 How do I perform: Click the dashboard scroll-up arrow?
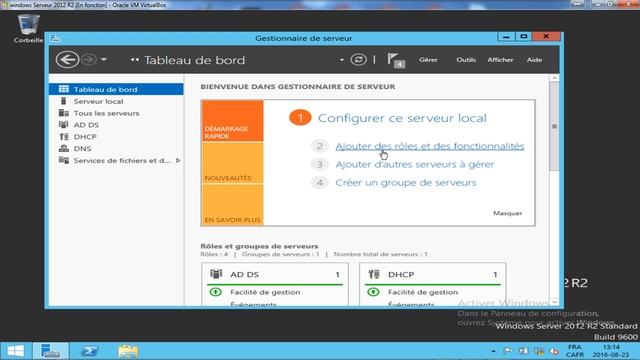point(554,78)
